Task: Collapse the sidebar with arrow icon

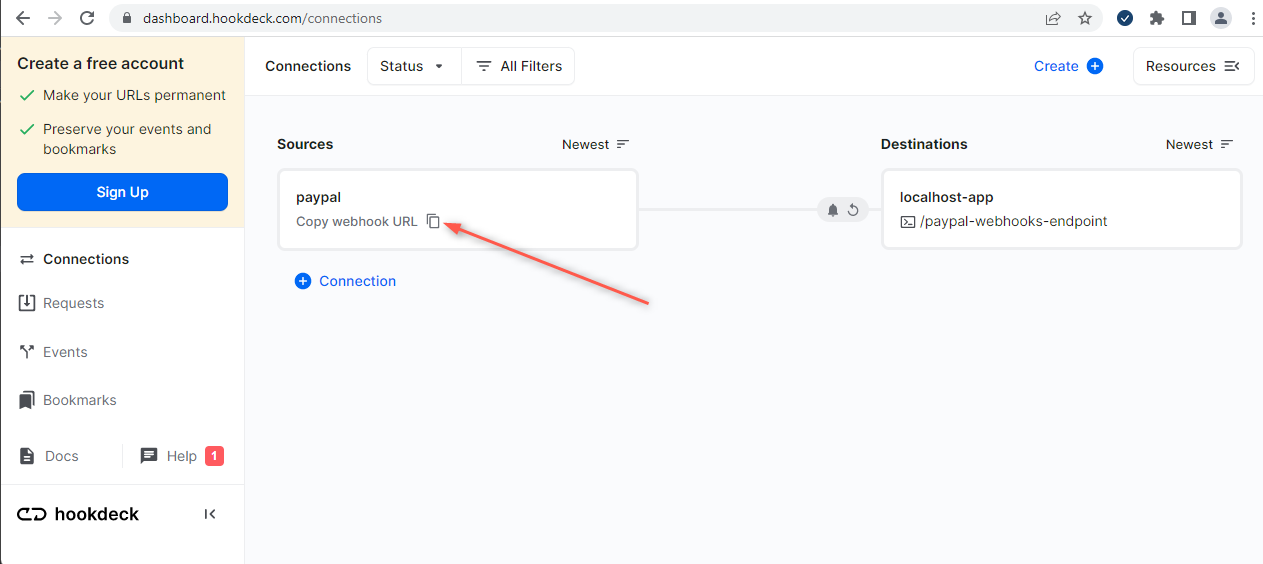Action: (210, 514)
